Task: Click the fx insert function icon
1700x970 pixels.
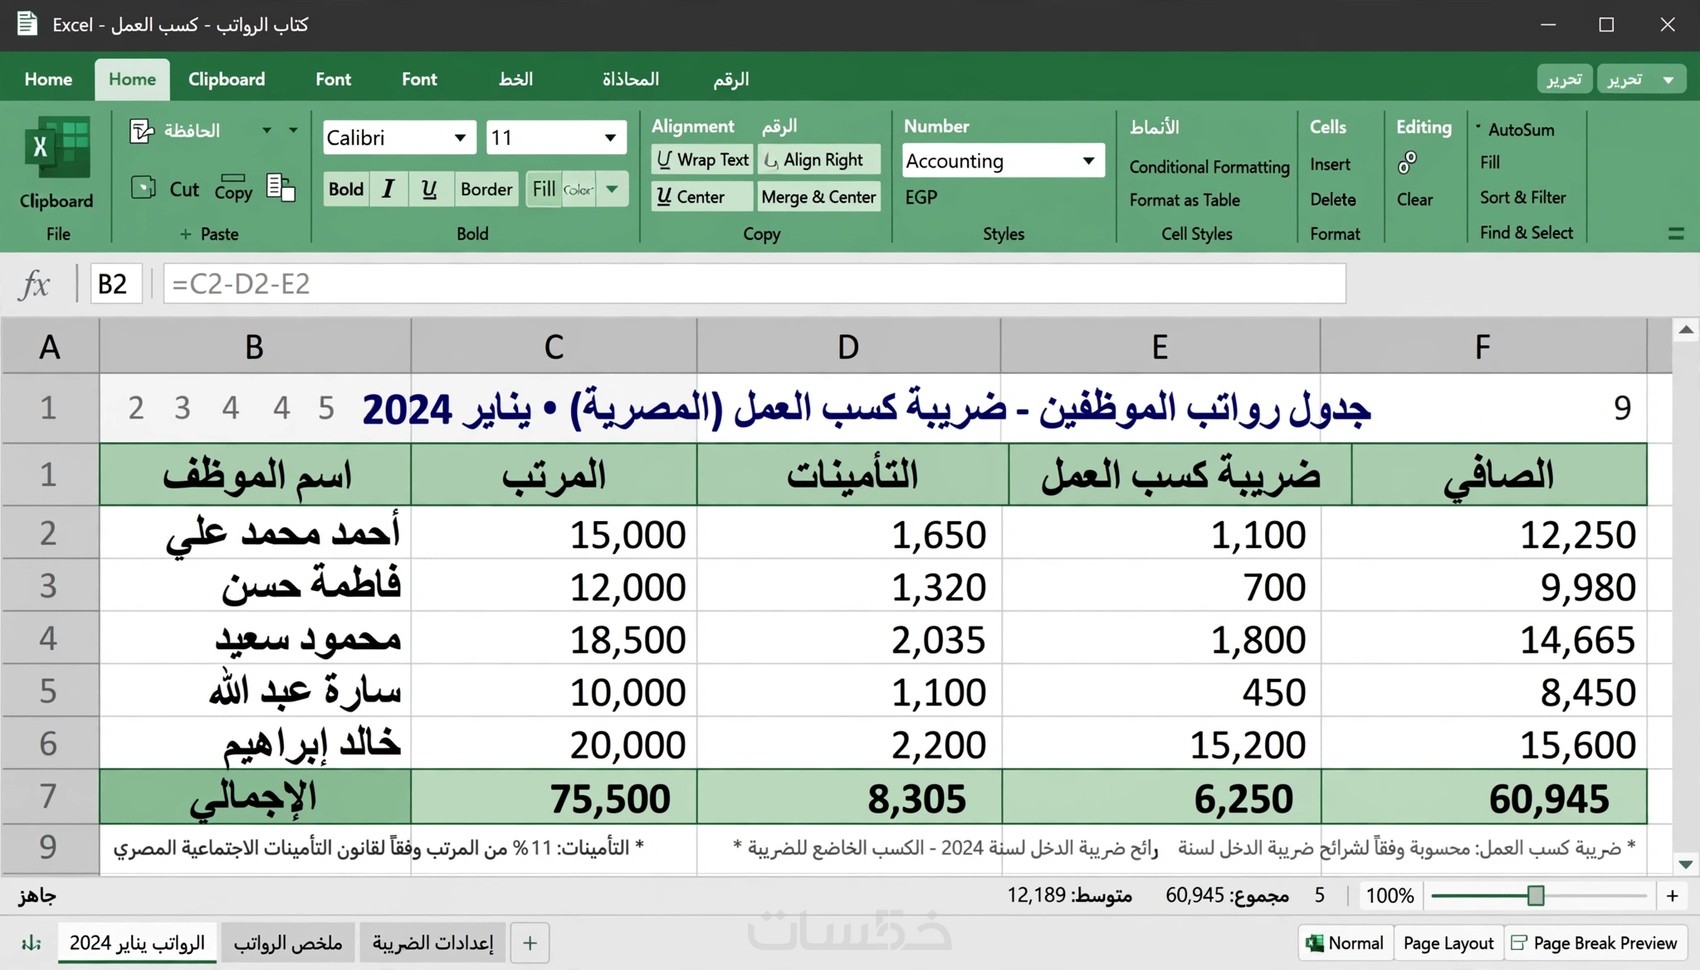Action: [x=34, y=284]
